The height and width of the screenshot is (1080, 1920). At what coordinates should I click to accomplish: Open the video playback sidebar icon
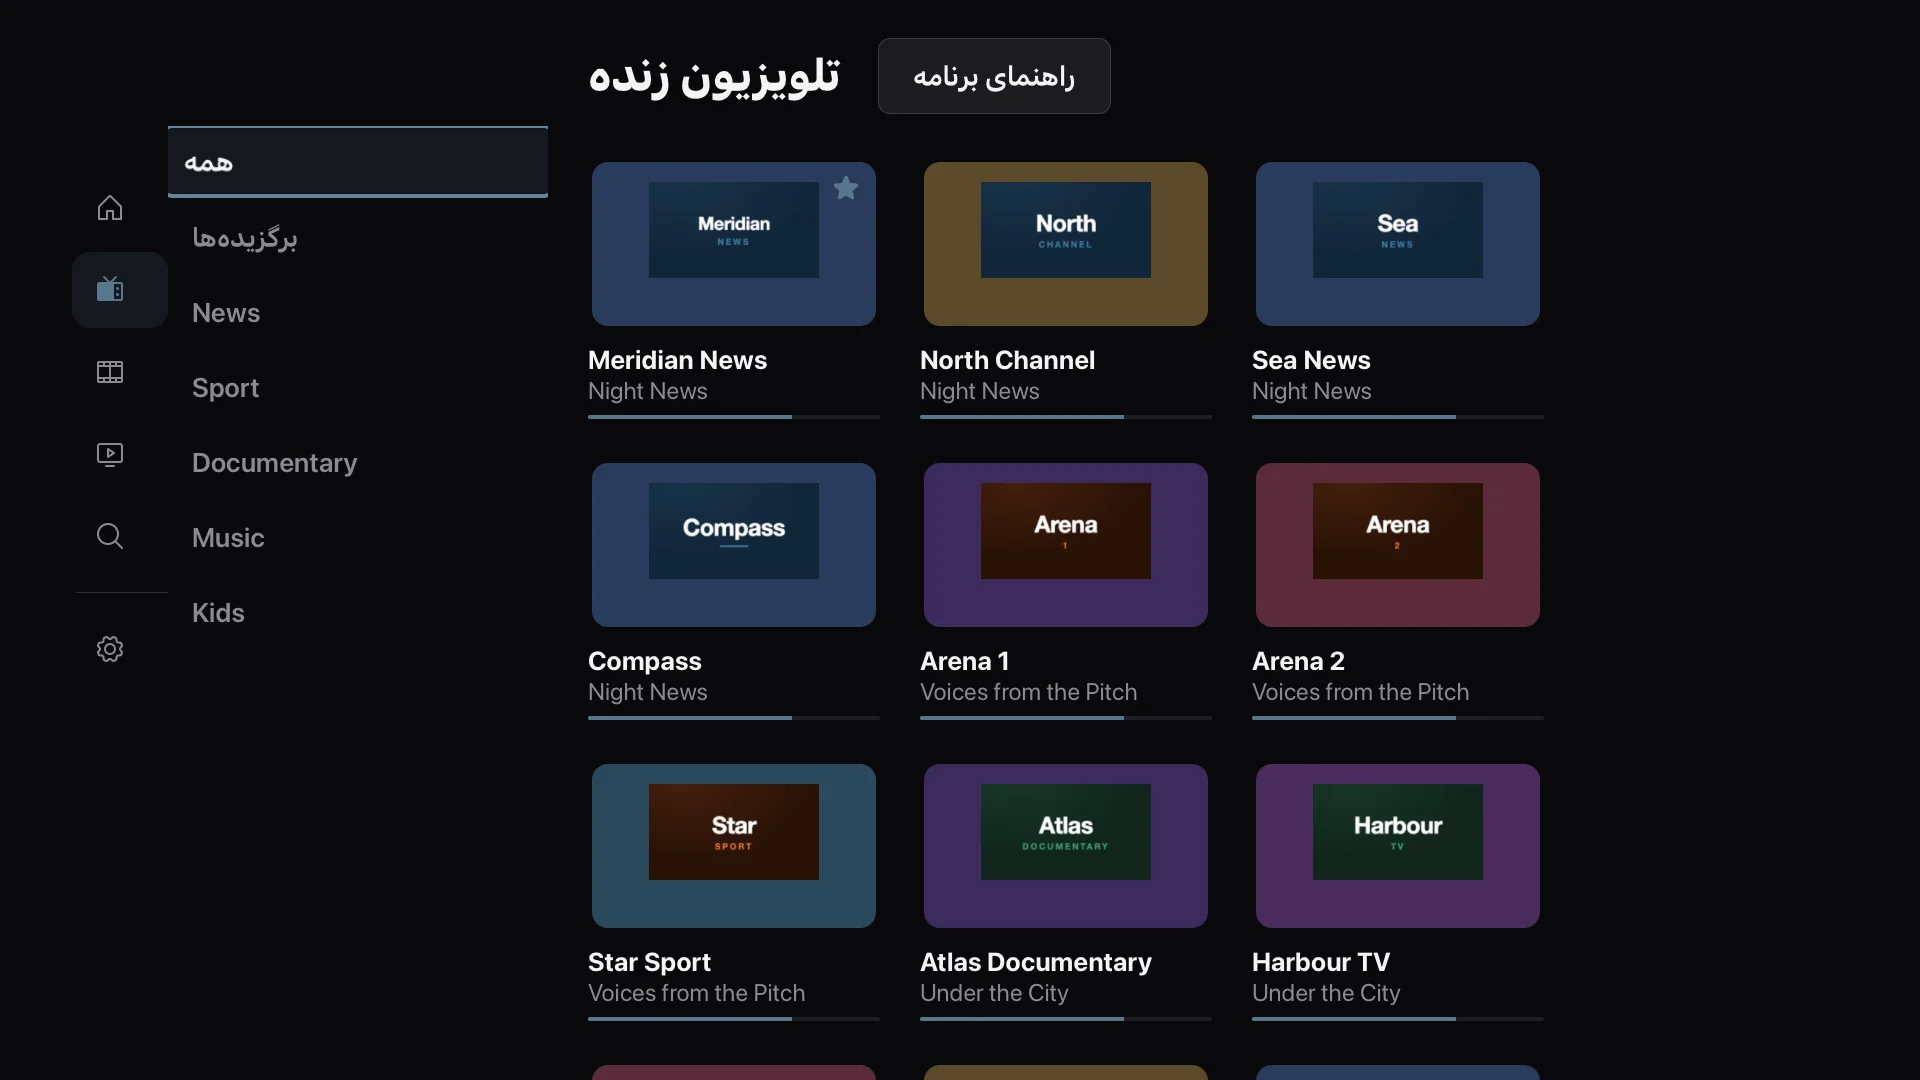tap(110, 454)
